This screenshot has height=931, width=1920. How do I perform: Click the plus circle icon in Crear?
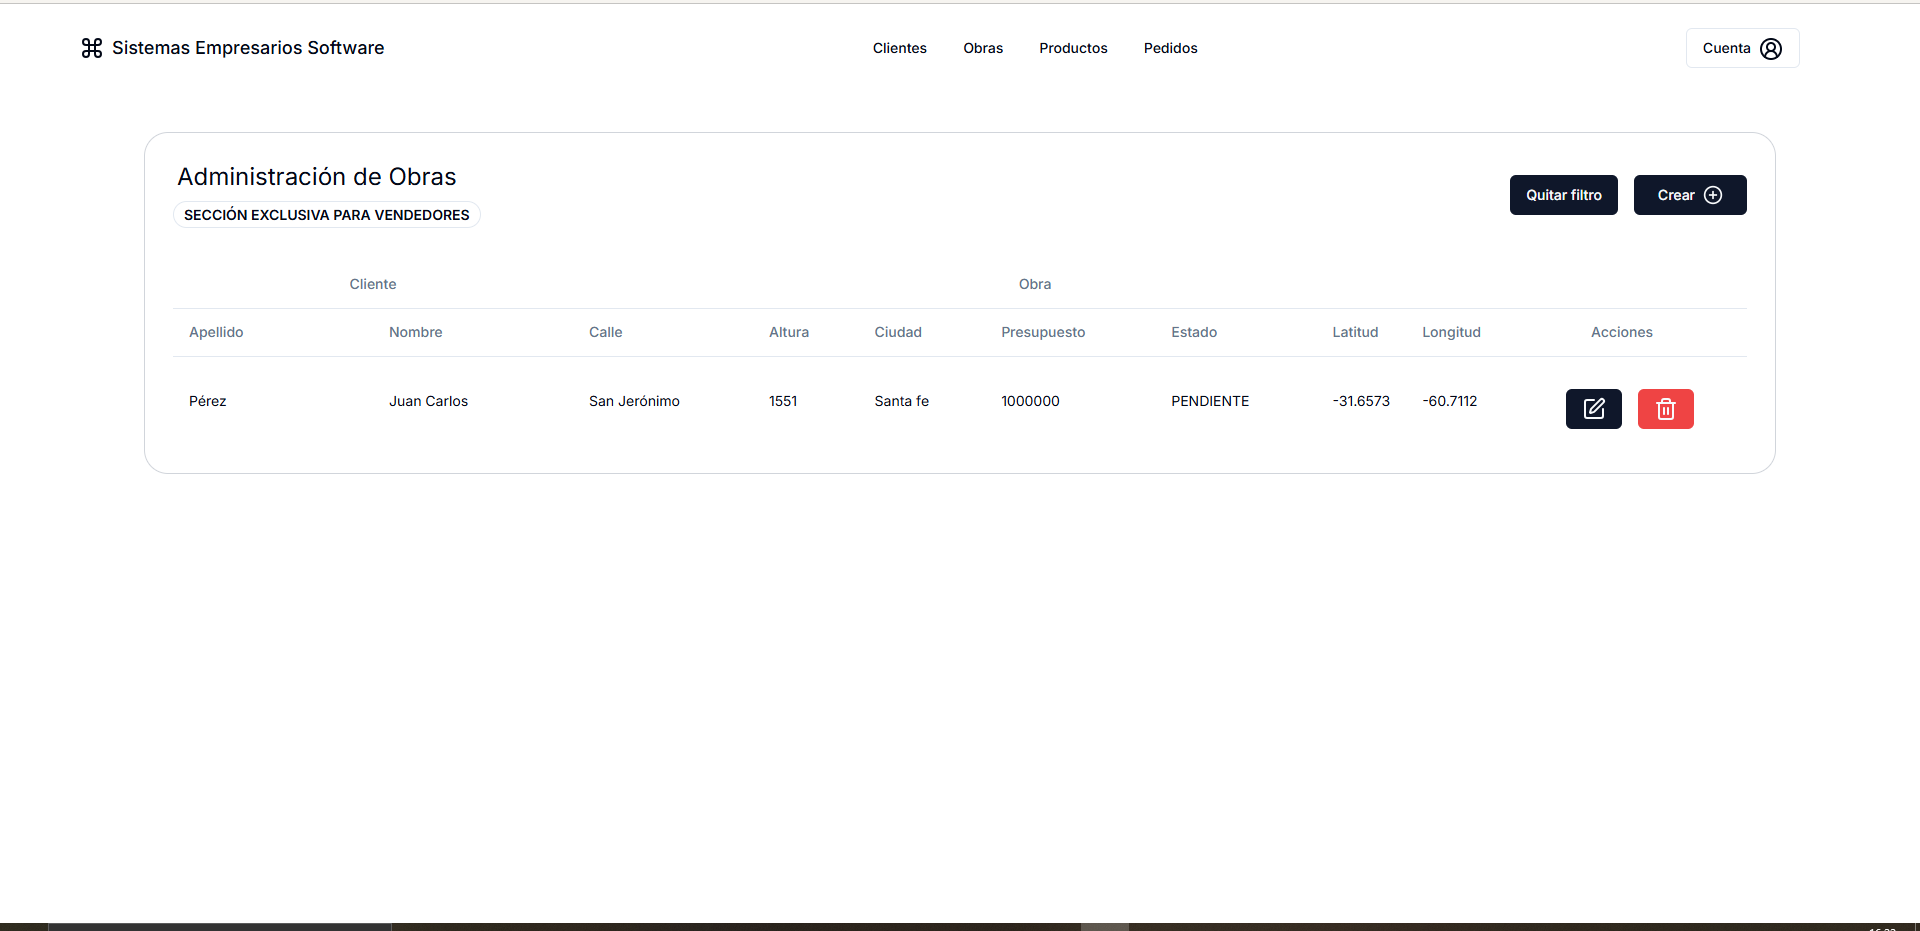tap(1713, 195)
